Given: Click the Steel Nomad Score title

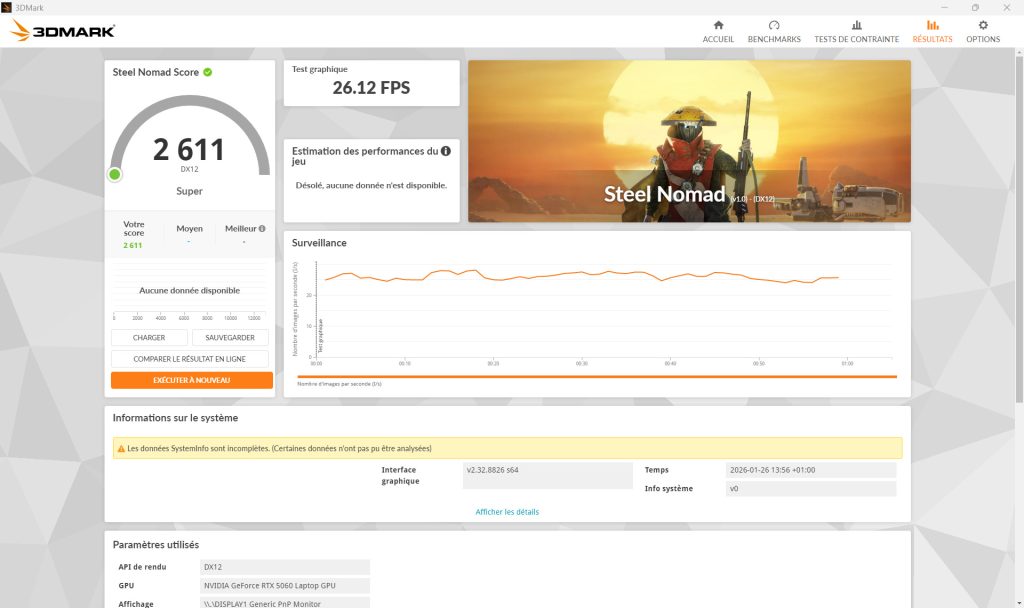Looking at the screenshot, I should click(x=155, y=72).
